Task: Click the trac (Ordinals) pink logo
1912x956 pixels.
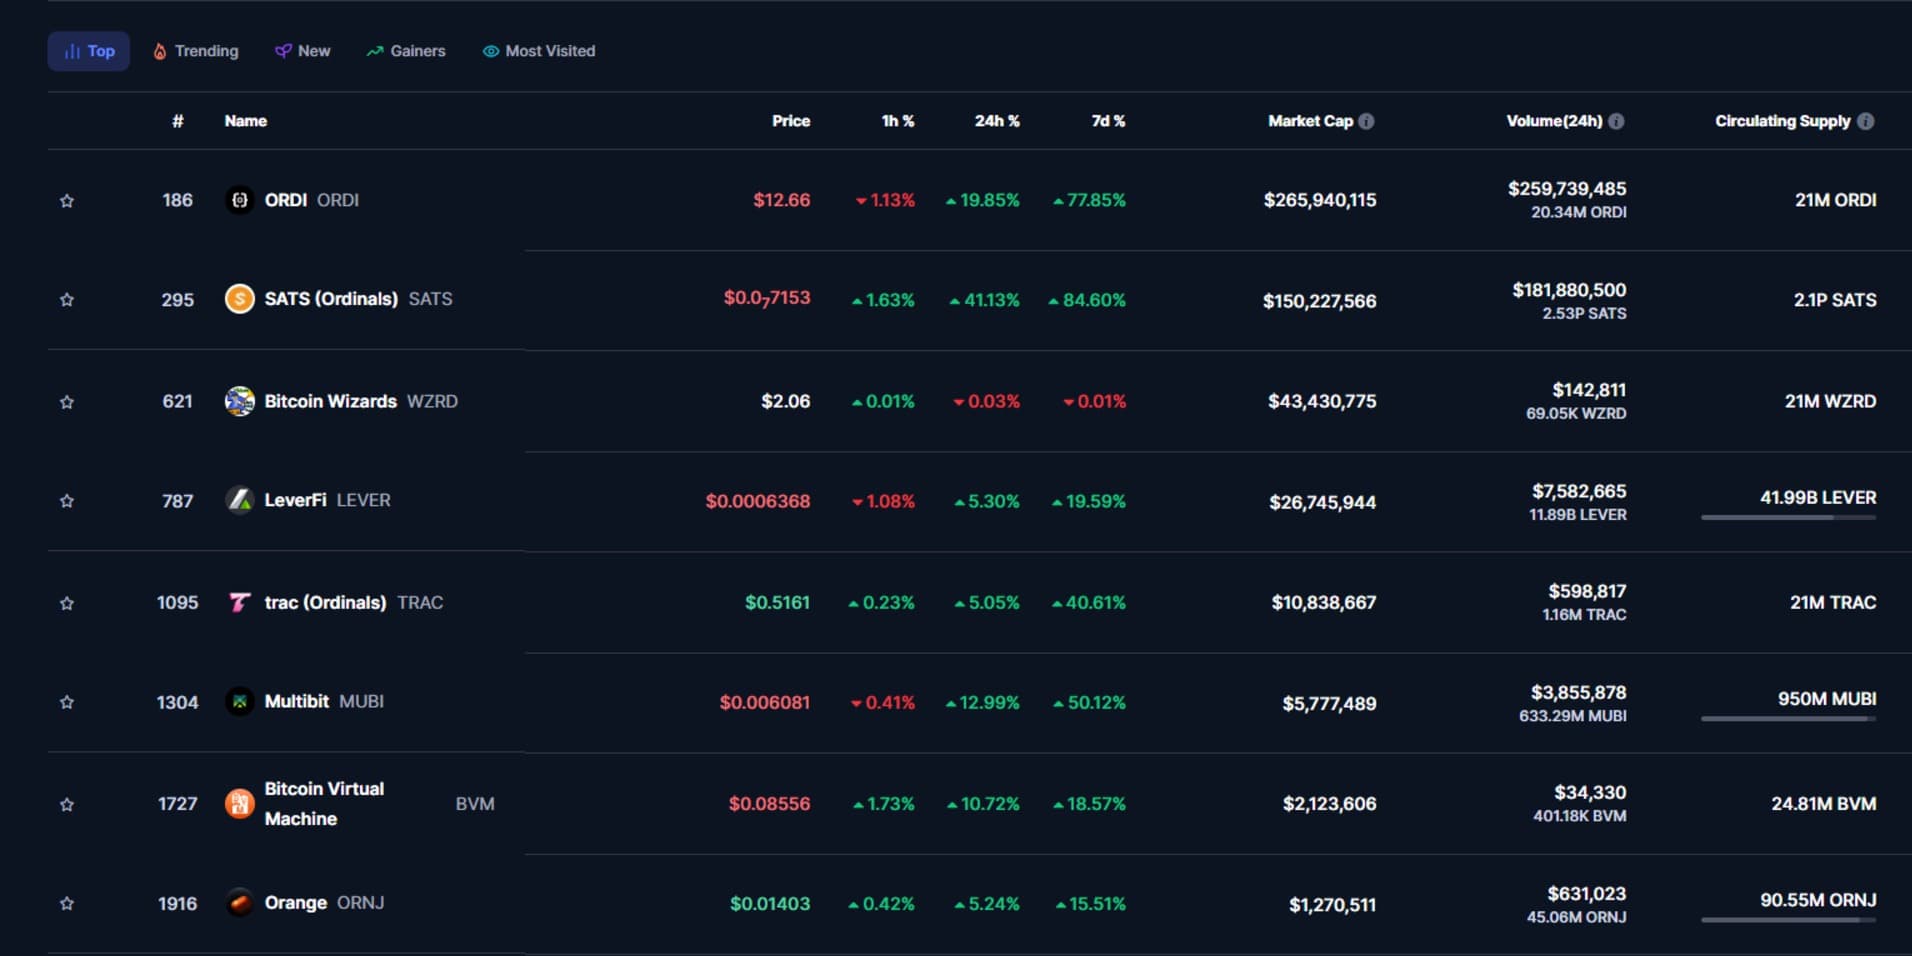Action: pos(239,602)
